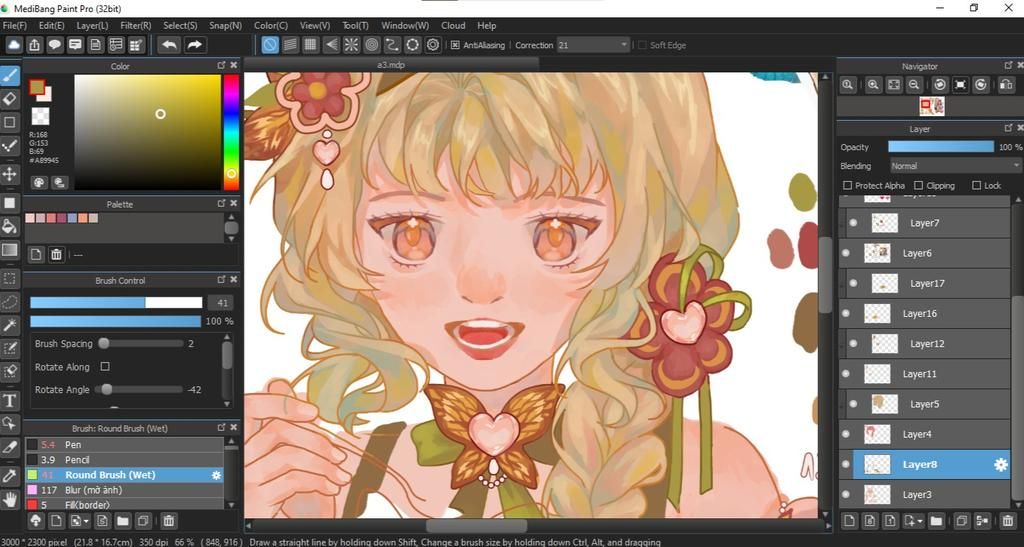Open the Window menu
Image resolution: width=1024 pixels, height=547 pixels.
tap(405, 25)
